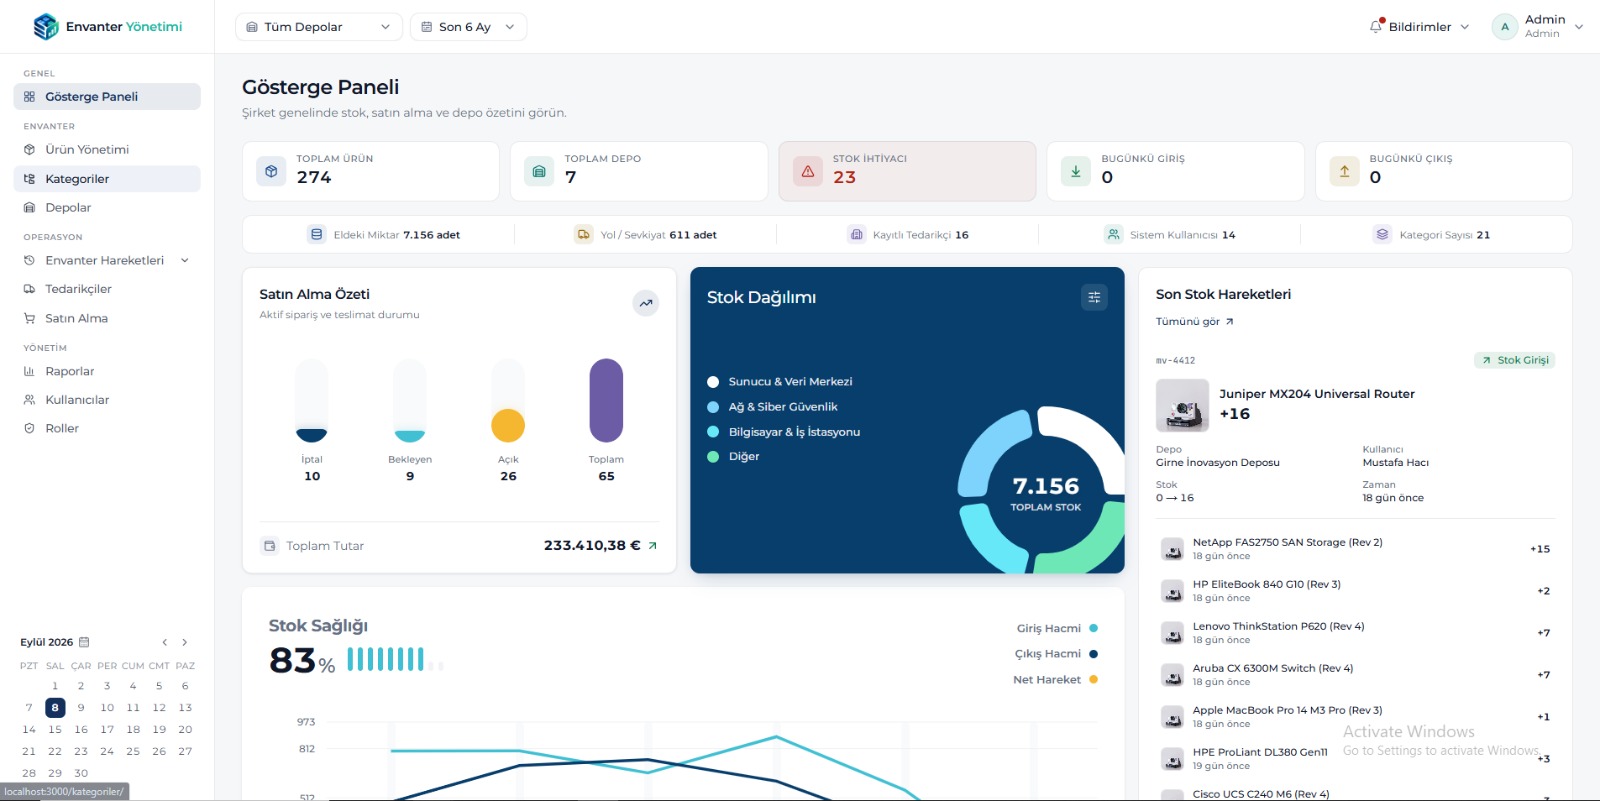The width and height of the screenshot is (1600, 801).
Task: Toggle Çıkış Hacmi chart series
Action: coord(1056,654)
